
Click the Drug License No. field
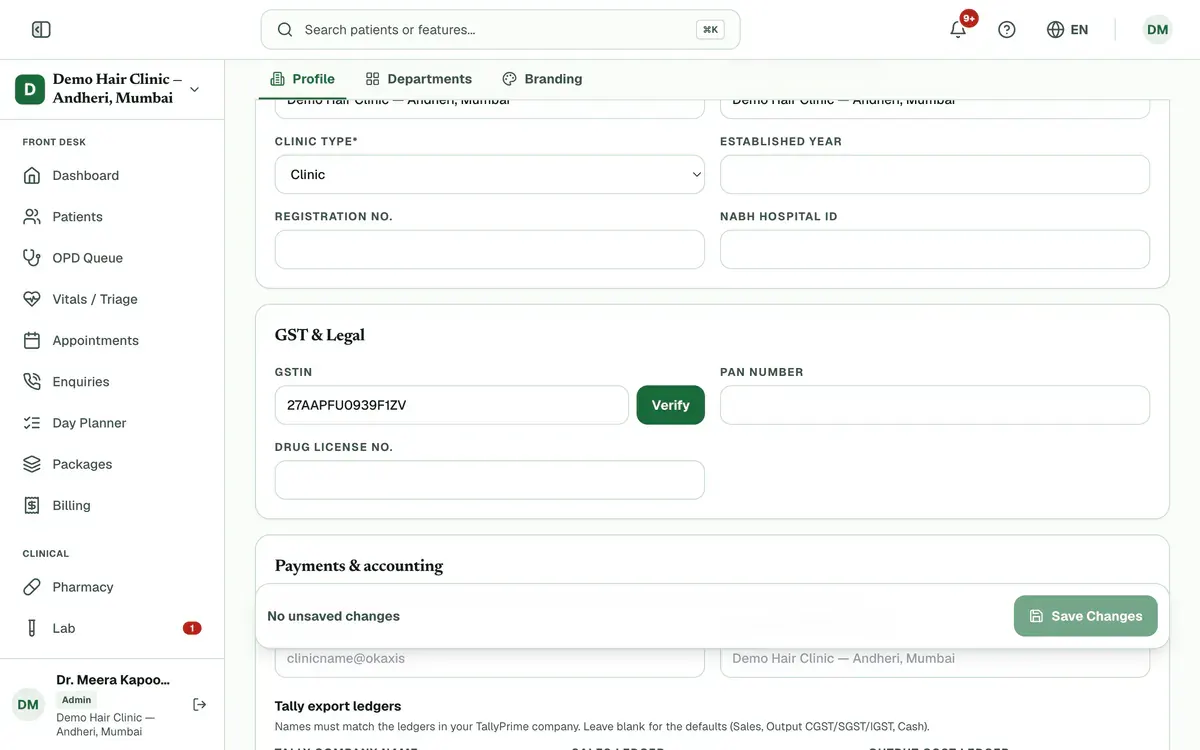(x=490, y=480)
